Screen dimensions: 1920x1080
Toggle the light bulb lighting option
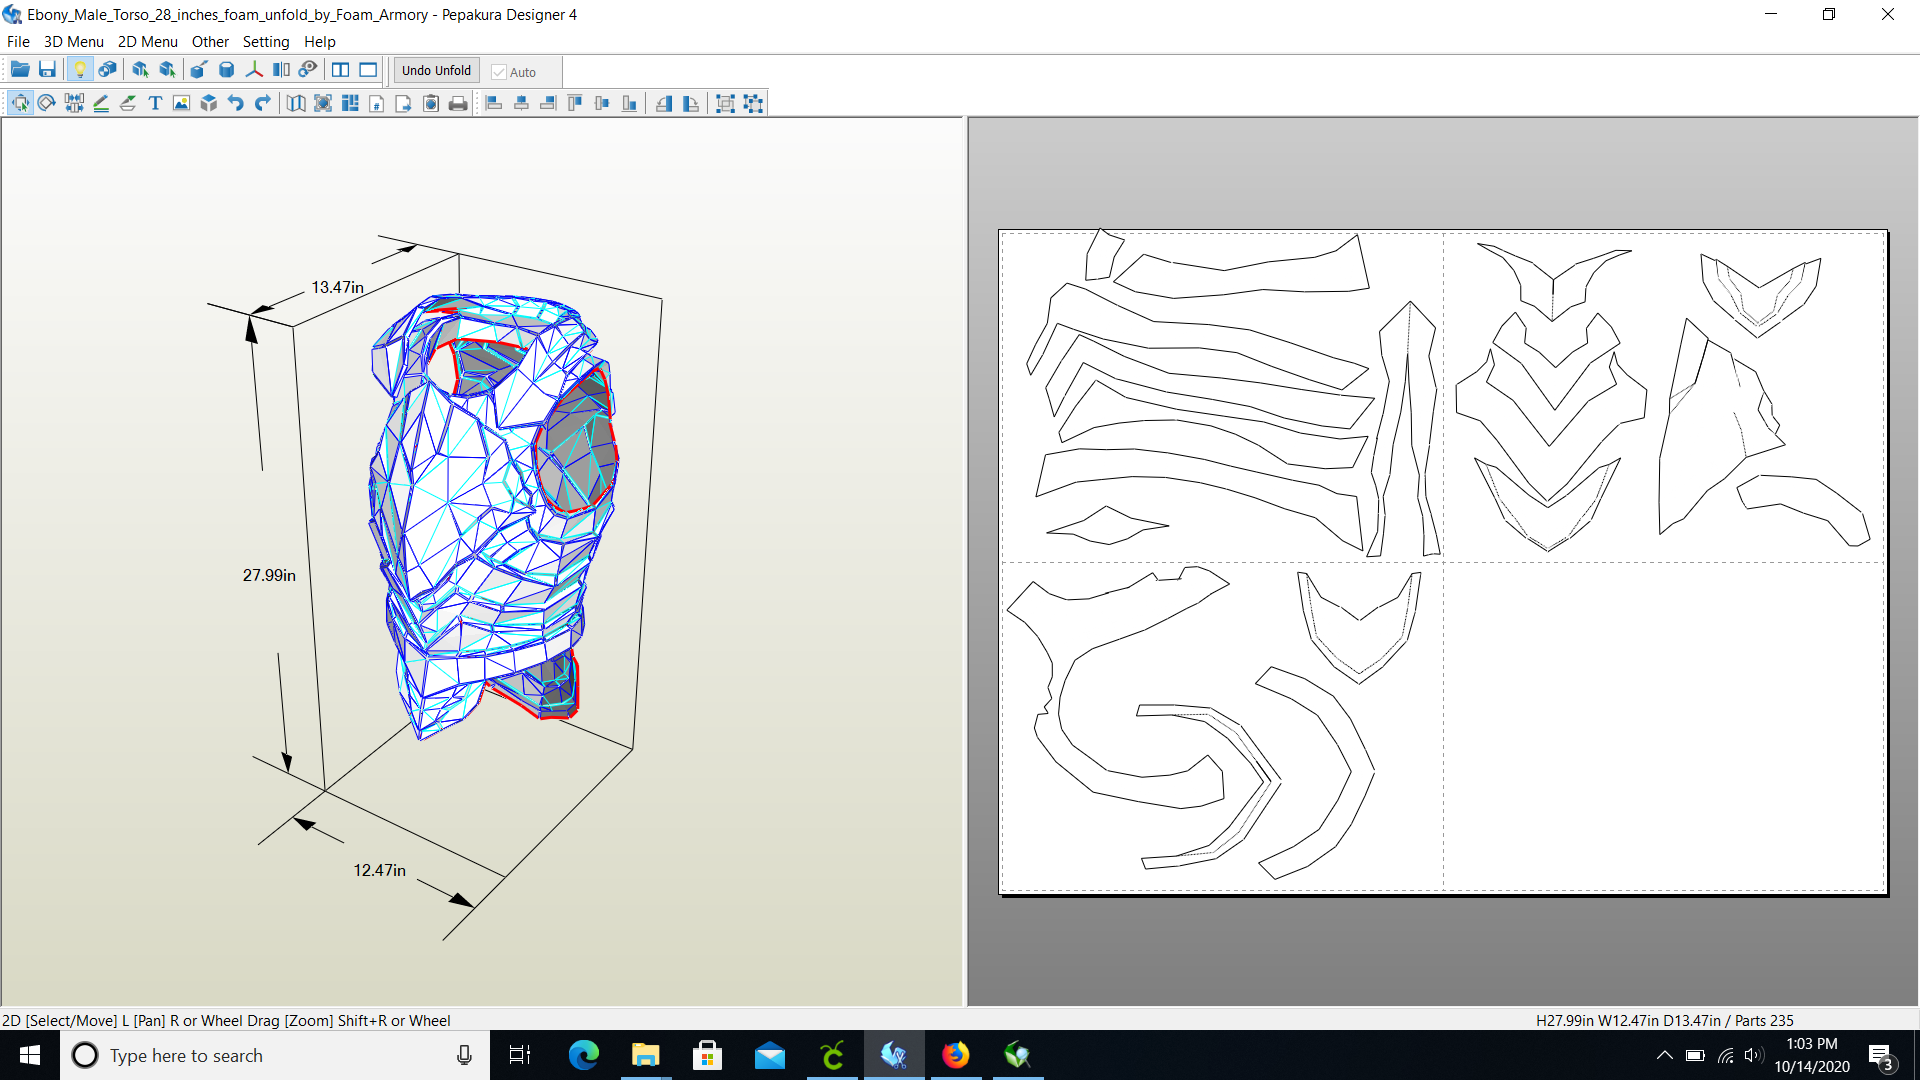tap(81, 68)
